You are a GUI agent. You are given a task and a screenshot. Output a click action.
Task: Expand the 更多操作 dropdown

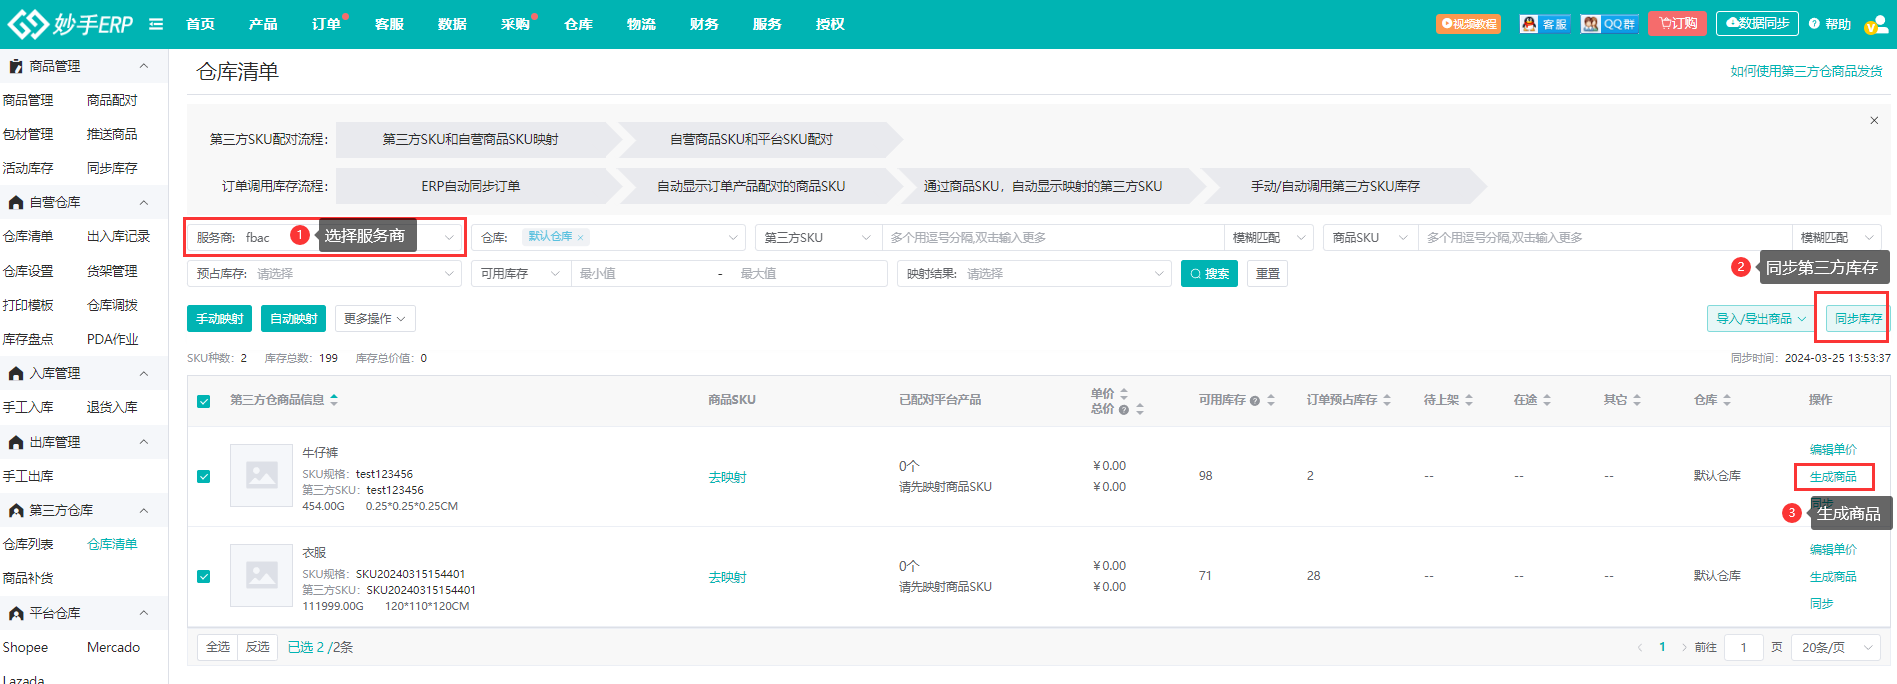(375, 319)
